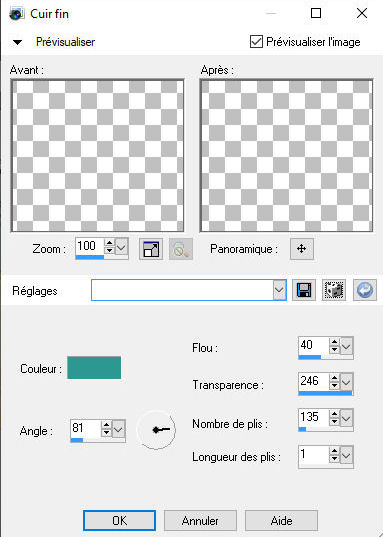Image resolution: width=383 pixels, height=537 pixels.
Task: Open the Réglages preset dropdown arrow
Action: click(280, 290)
